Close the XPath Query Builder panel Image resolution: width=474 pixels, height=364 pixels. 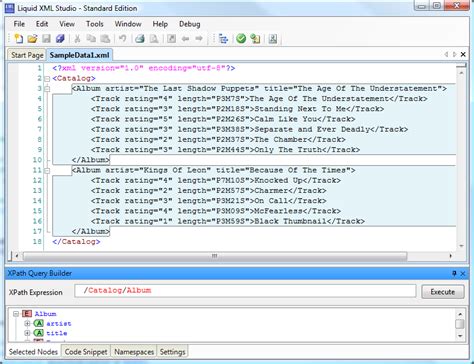coord(463,273)
